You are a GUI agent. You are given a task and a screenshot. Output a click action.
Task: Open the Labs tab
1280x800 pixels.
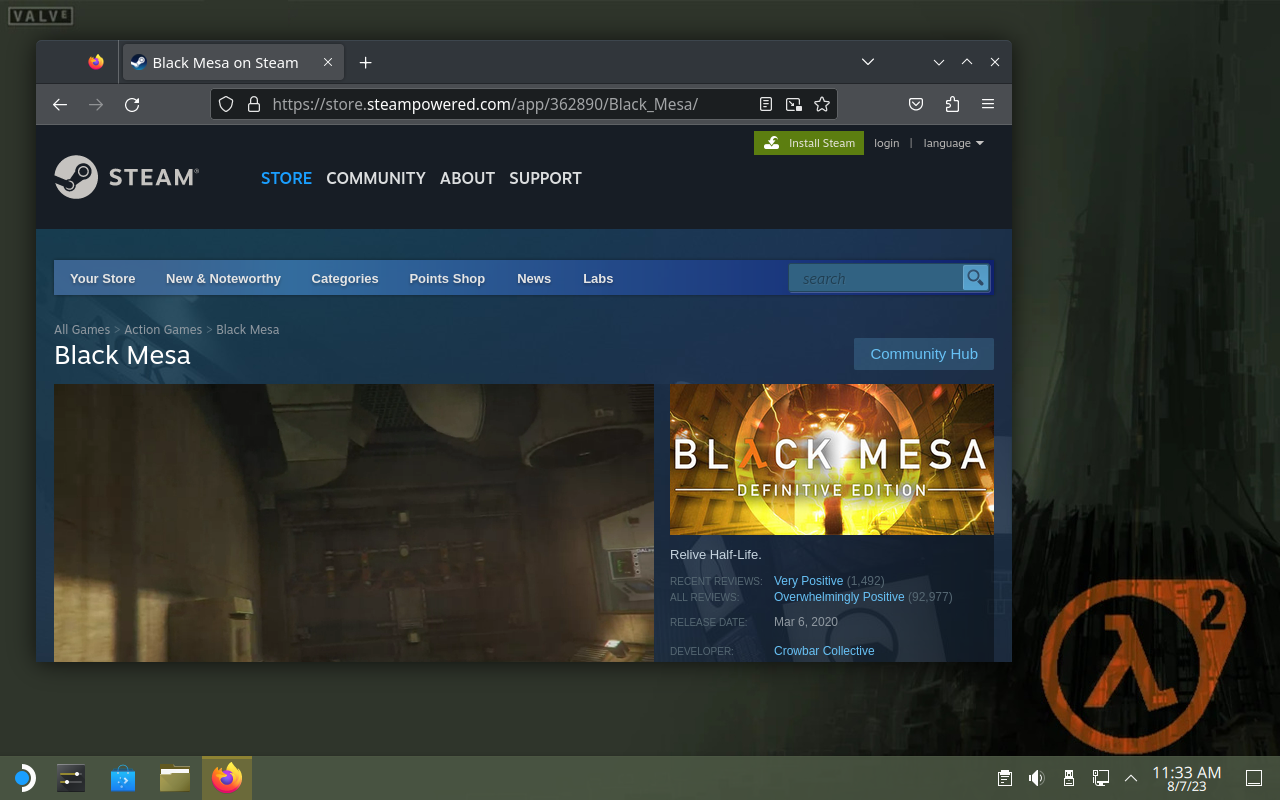coord(598,279)
